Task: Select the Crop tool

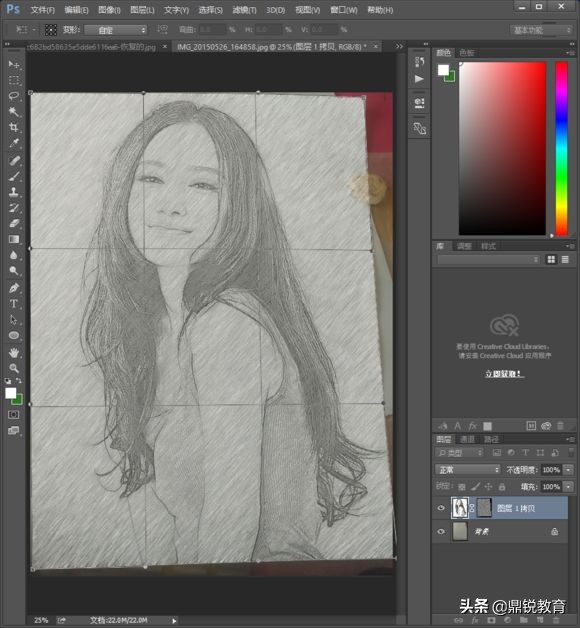Action: pos(14,127)
